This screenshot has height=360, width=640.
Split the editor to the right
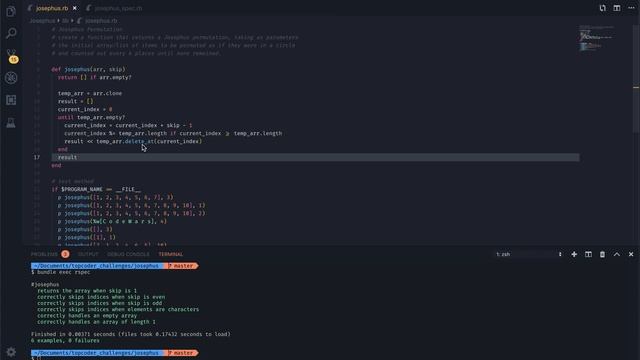tap(617, 8)
